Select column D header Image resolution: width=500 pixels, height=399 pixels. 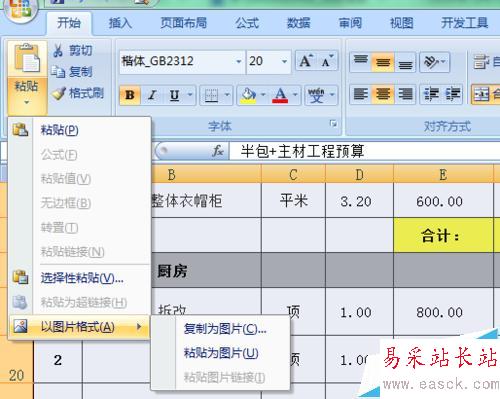tap(359, 174)
